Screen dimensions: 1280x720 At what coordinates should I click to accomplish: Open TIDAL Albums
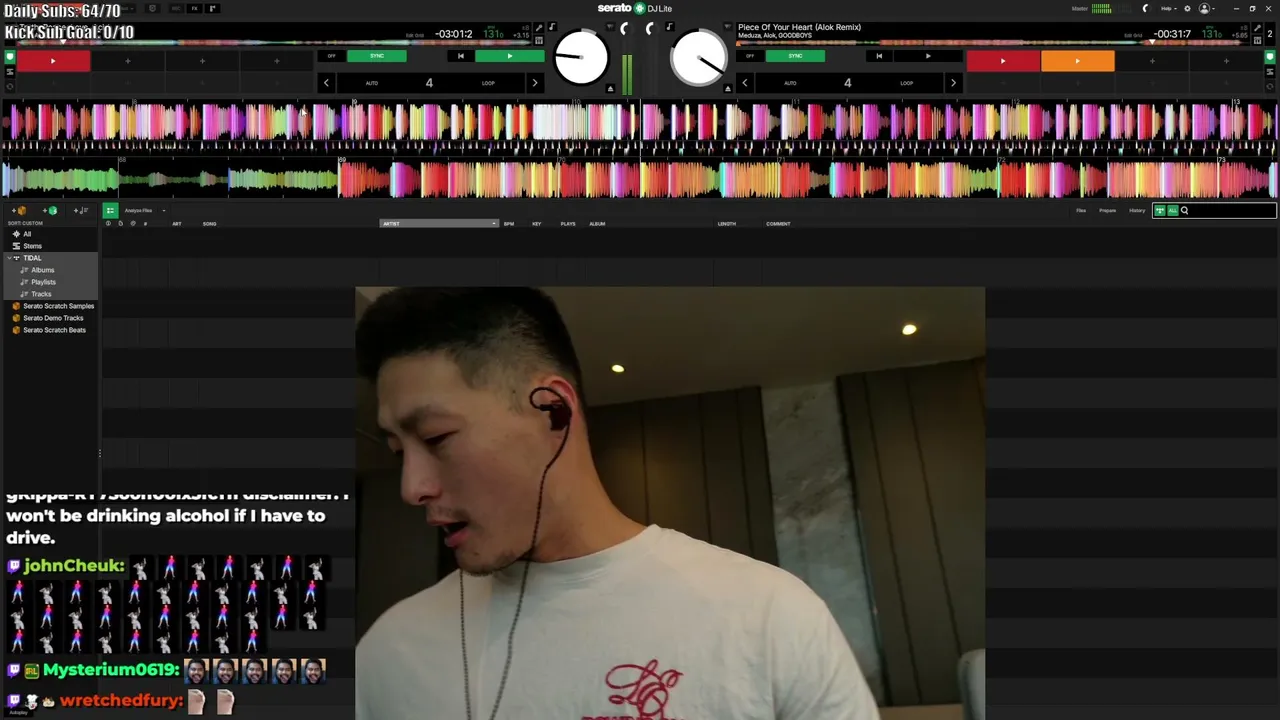tap(42, 270)
